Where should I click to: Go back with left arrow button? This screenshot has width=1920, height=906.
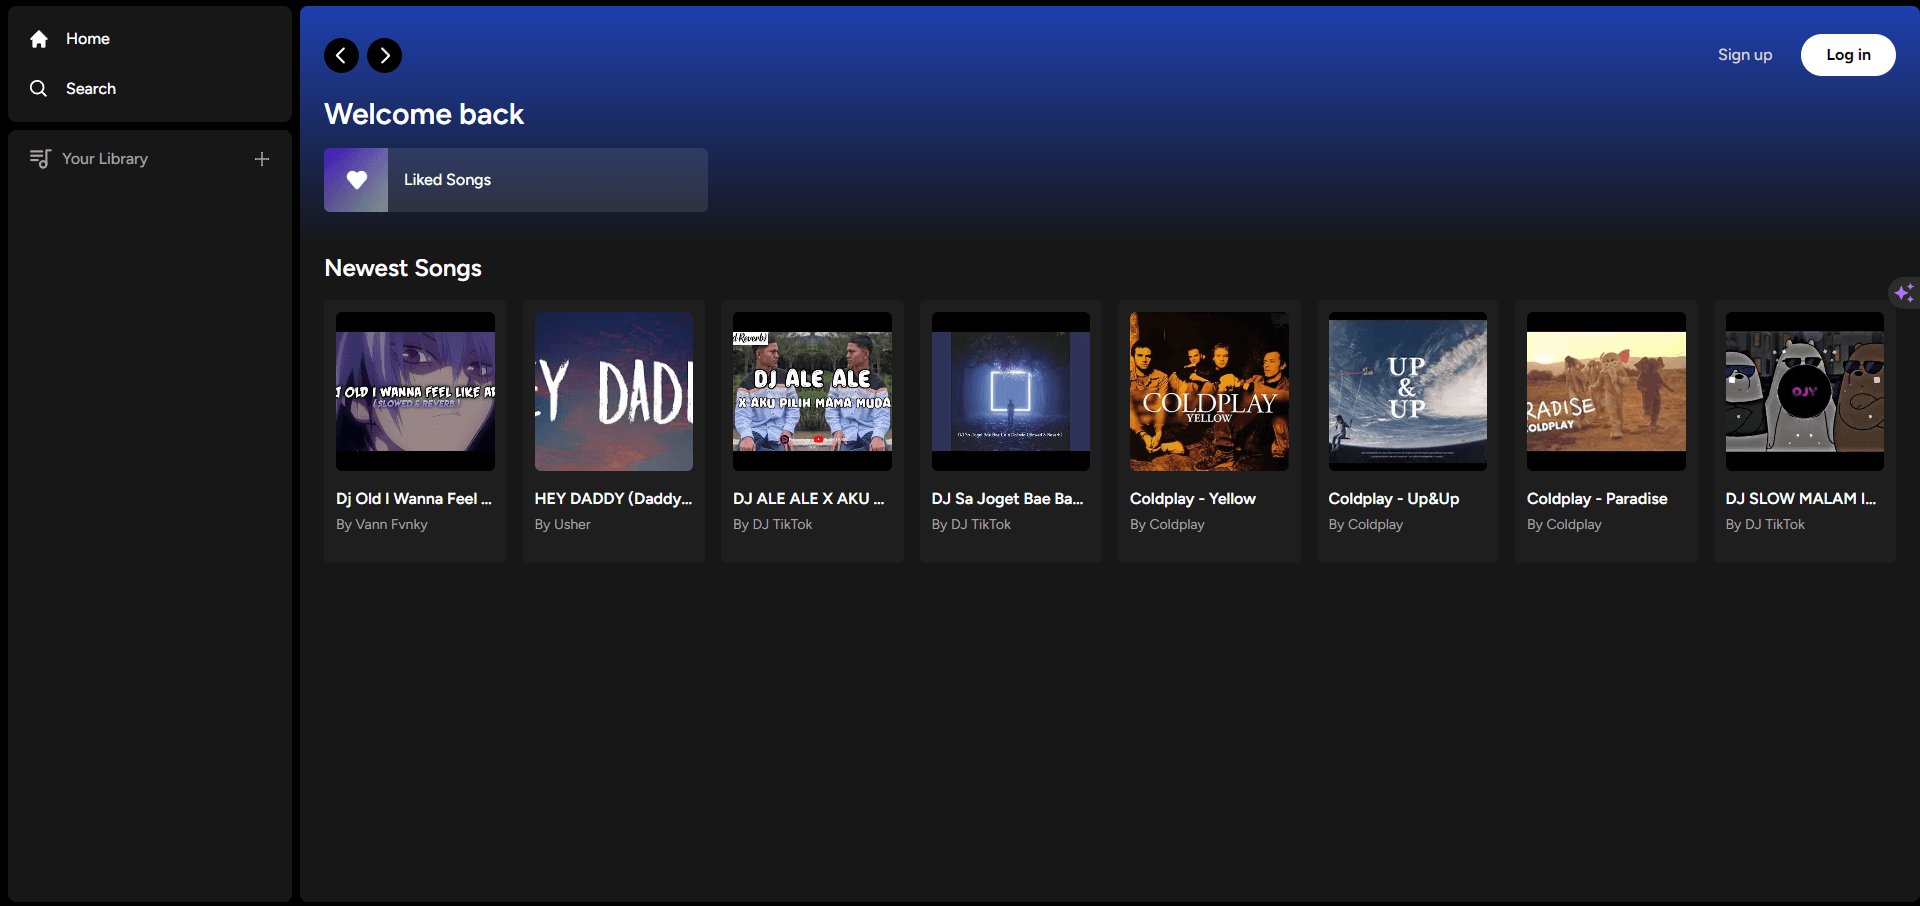click(x=341, y=55)
